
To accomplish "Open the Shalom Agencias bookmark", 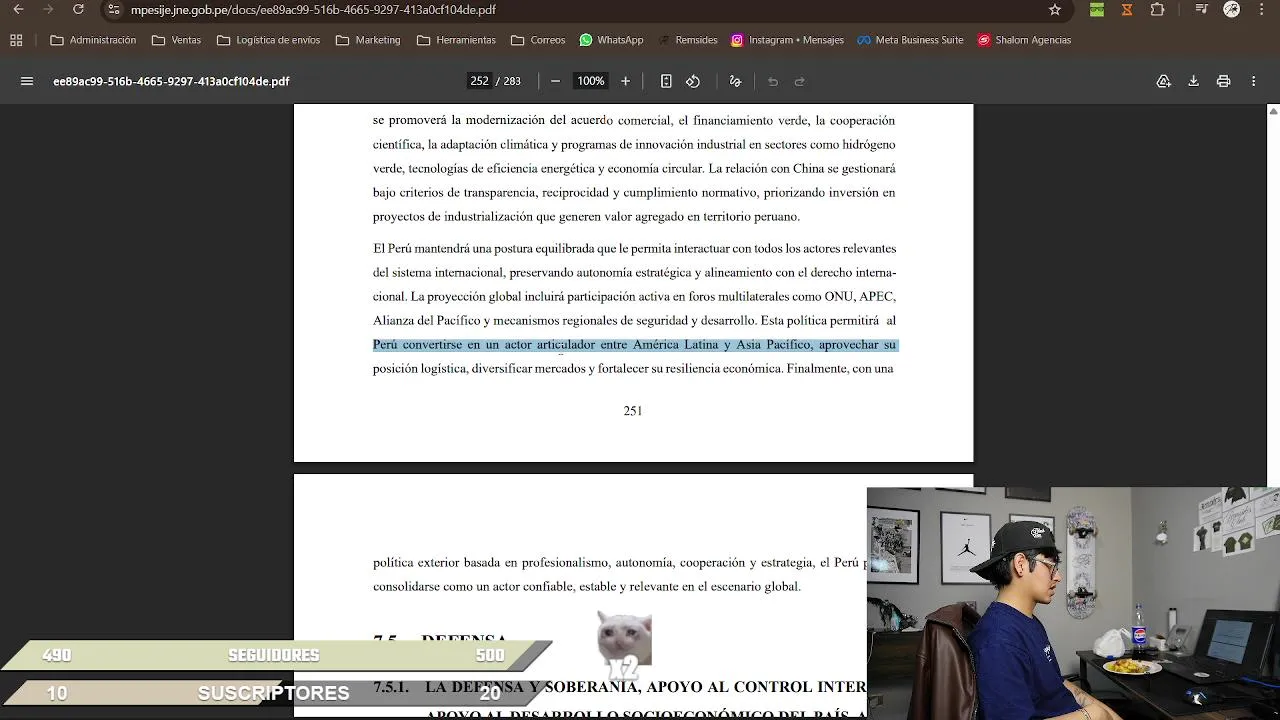I will (1025, 40).
